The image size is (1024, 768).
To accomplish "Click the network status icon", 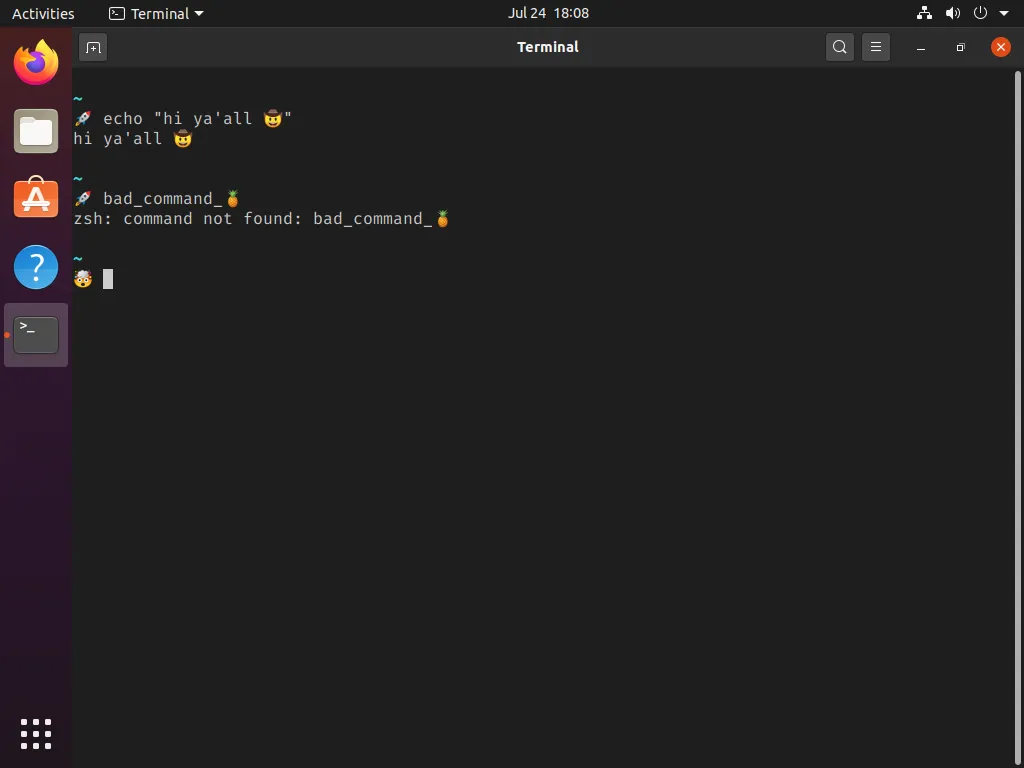I will point(924,14).
